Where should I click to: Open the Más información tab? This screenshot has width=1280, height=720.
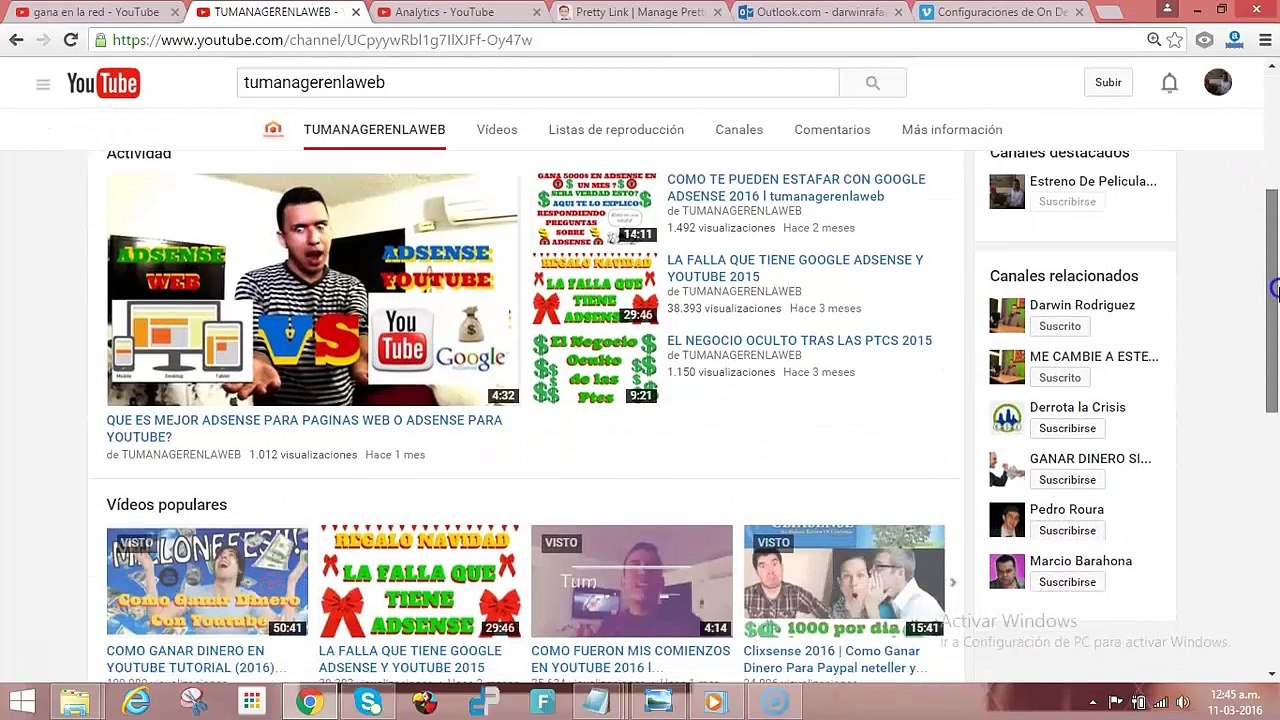(952, 129)
